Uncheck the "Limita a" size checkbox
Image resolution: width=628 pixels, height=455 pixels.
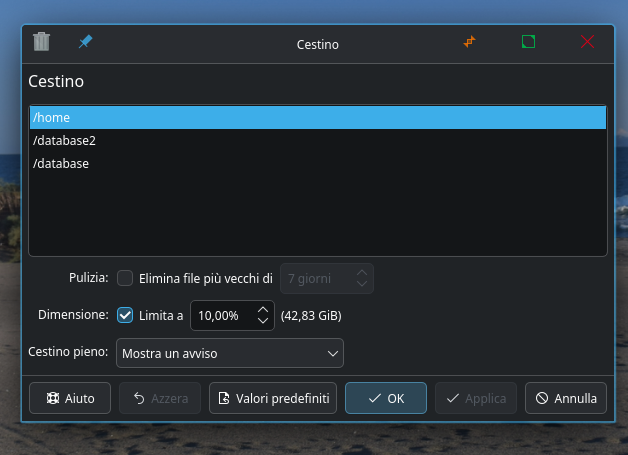[125, 315]
